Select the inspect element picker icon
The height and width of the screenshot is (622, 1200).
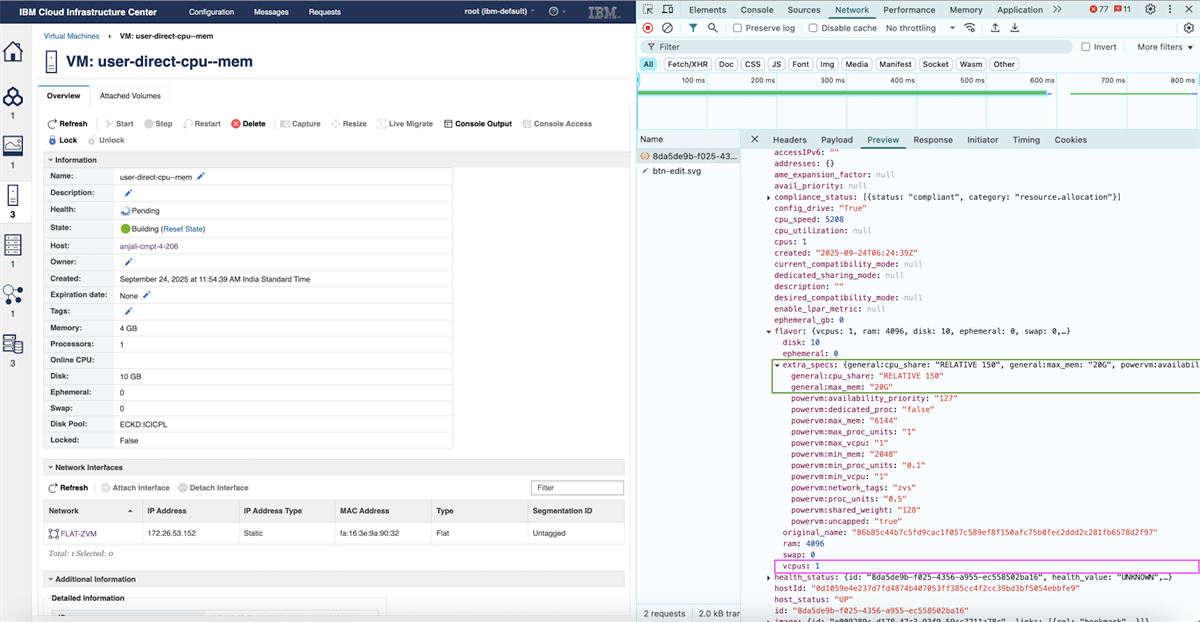649,10
